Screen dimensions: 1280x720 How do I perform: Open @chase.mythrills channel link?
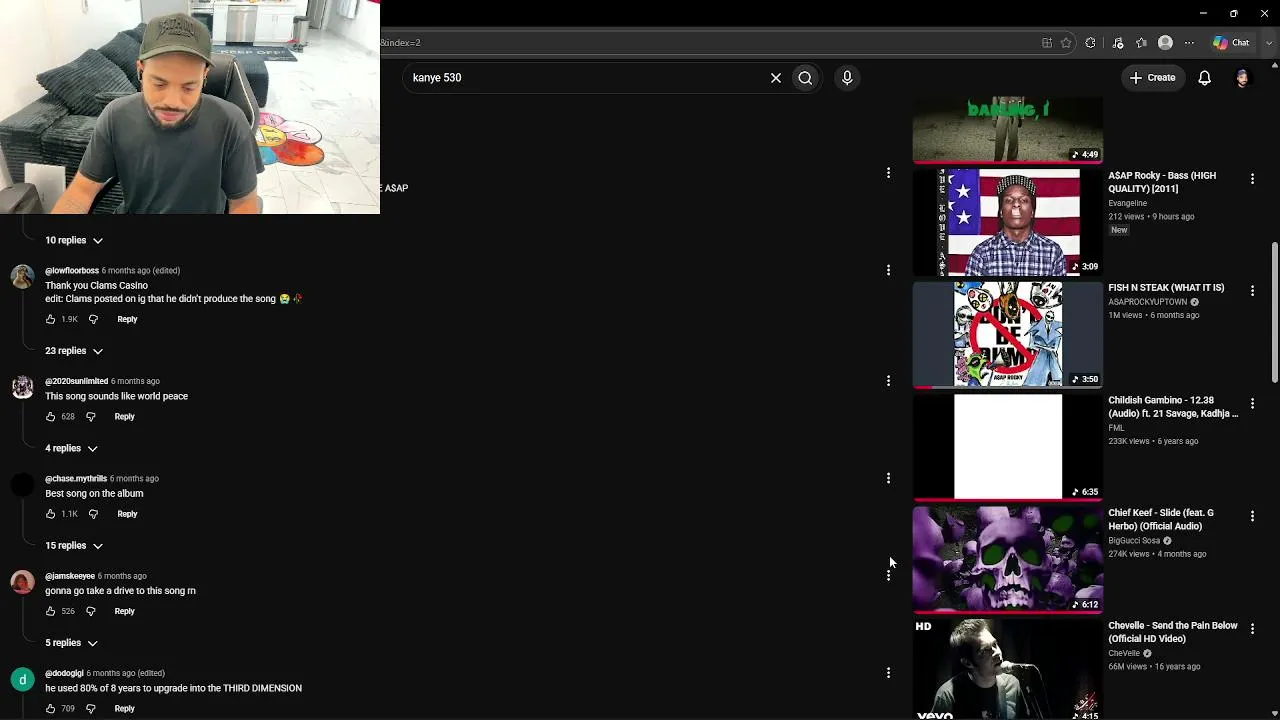[76, 479]
